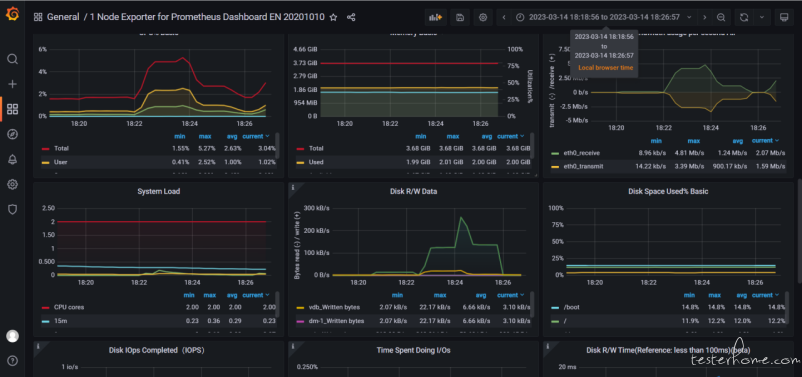The image size is (802, 377).
Task: Expand the refresh interval dropdown arrow
Action: (x=762, y=17)
